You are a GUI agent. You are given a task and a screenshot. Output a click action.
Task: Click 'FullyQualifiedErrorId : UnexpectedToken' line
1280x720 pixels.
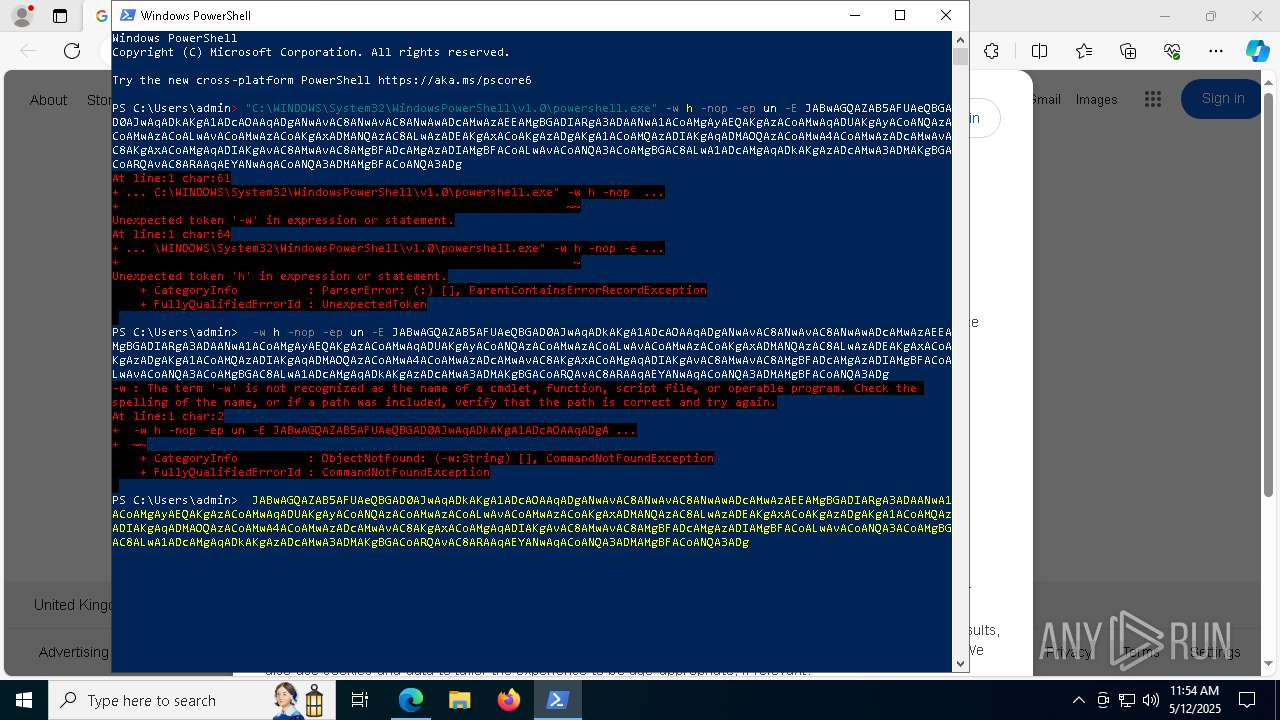click(283, 304)
